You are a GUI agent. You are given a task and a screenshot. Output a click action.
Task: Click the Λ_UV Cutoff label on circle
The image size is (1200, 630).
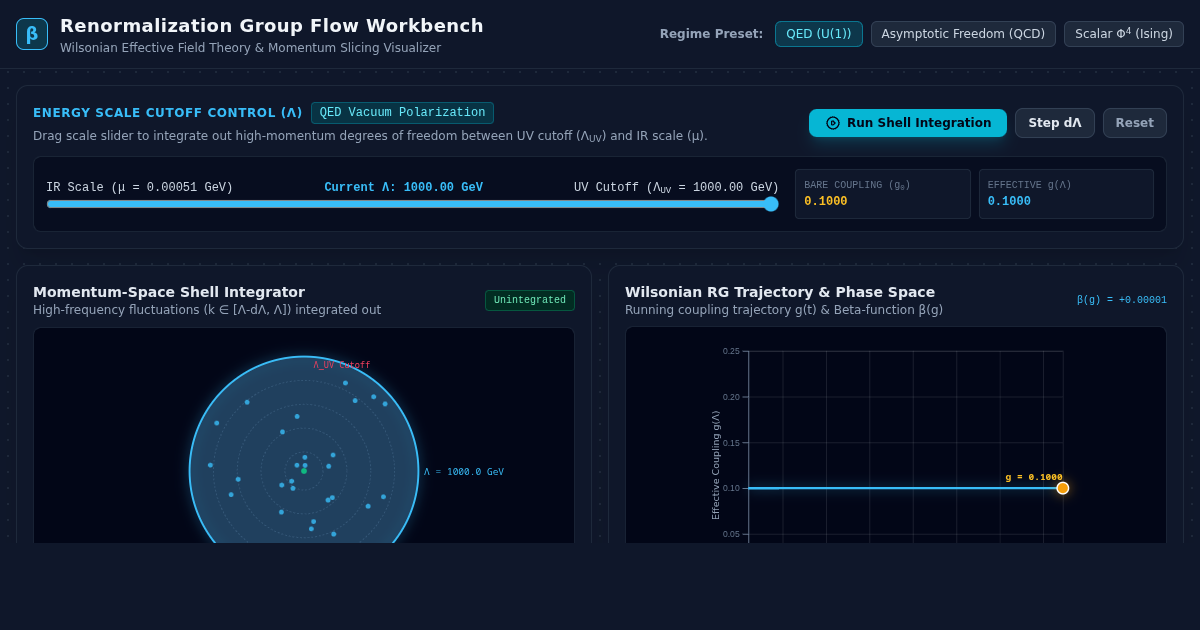(341, 365)
